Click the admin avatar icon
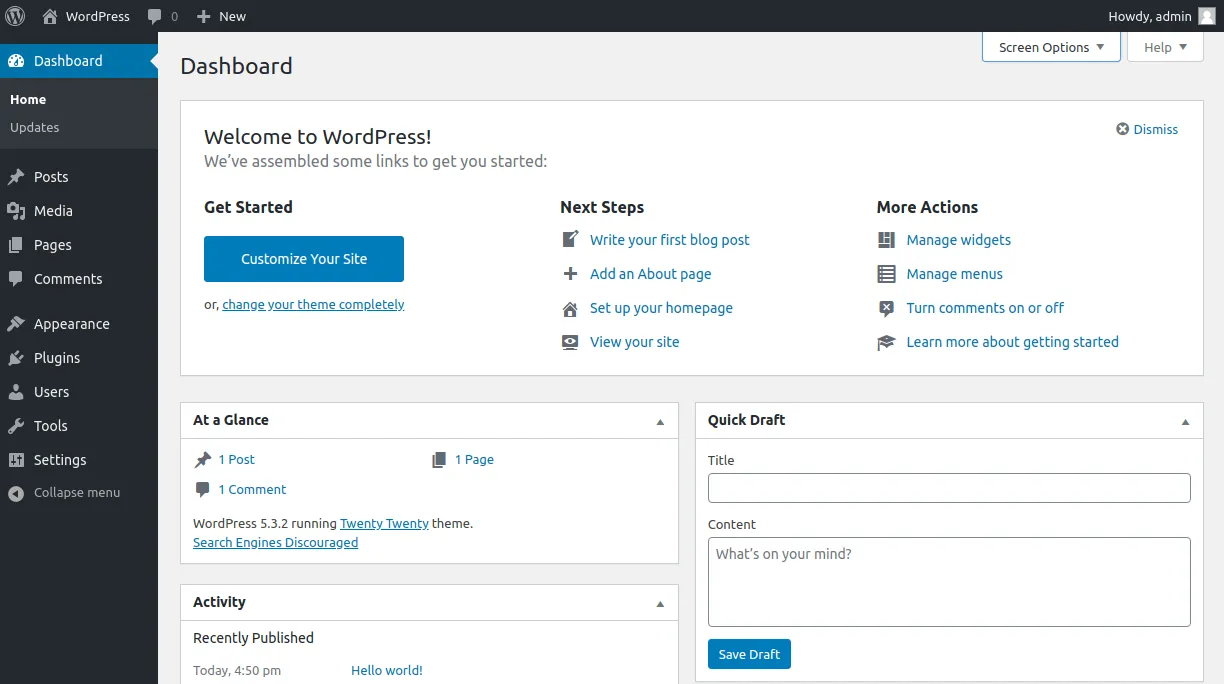The height and width of the screenshot is (684, 1224). (x=1207, y=16)
